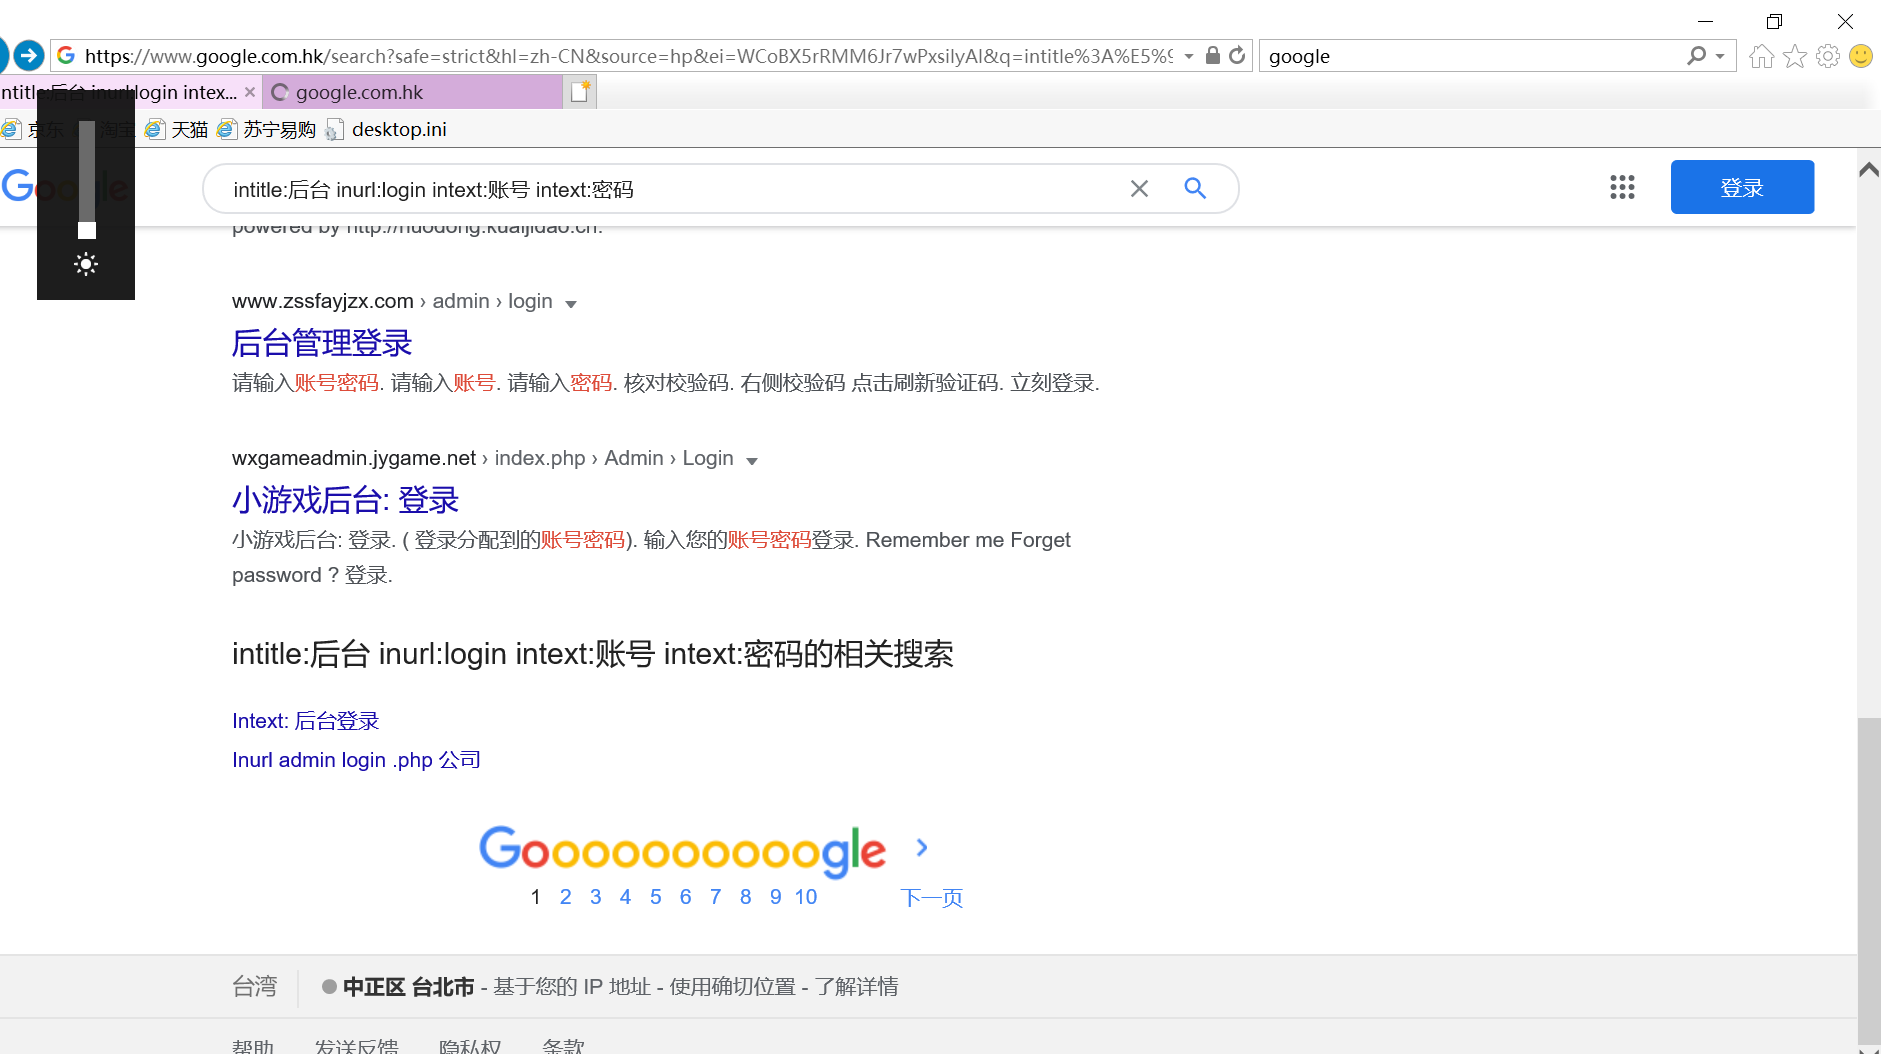The width and height of the screenshot is (1881, 1054).
Task: Open the Google apps grid launcher
Action: pos(1622,187)
